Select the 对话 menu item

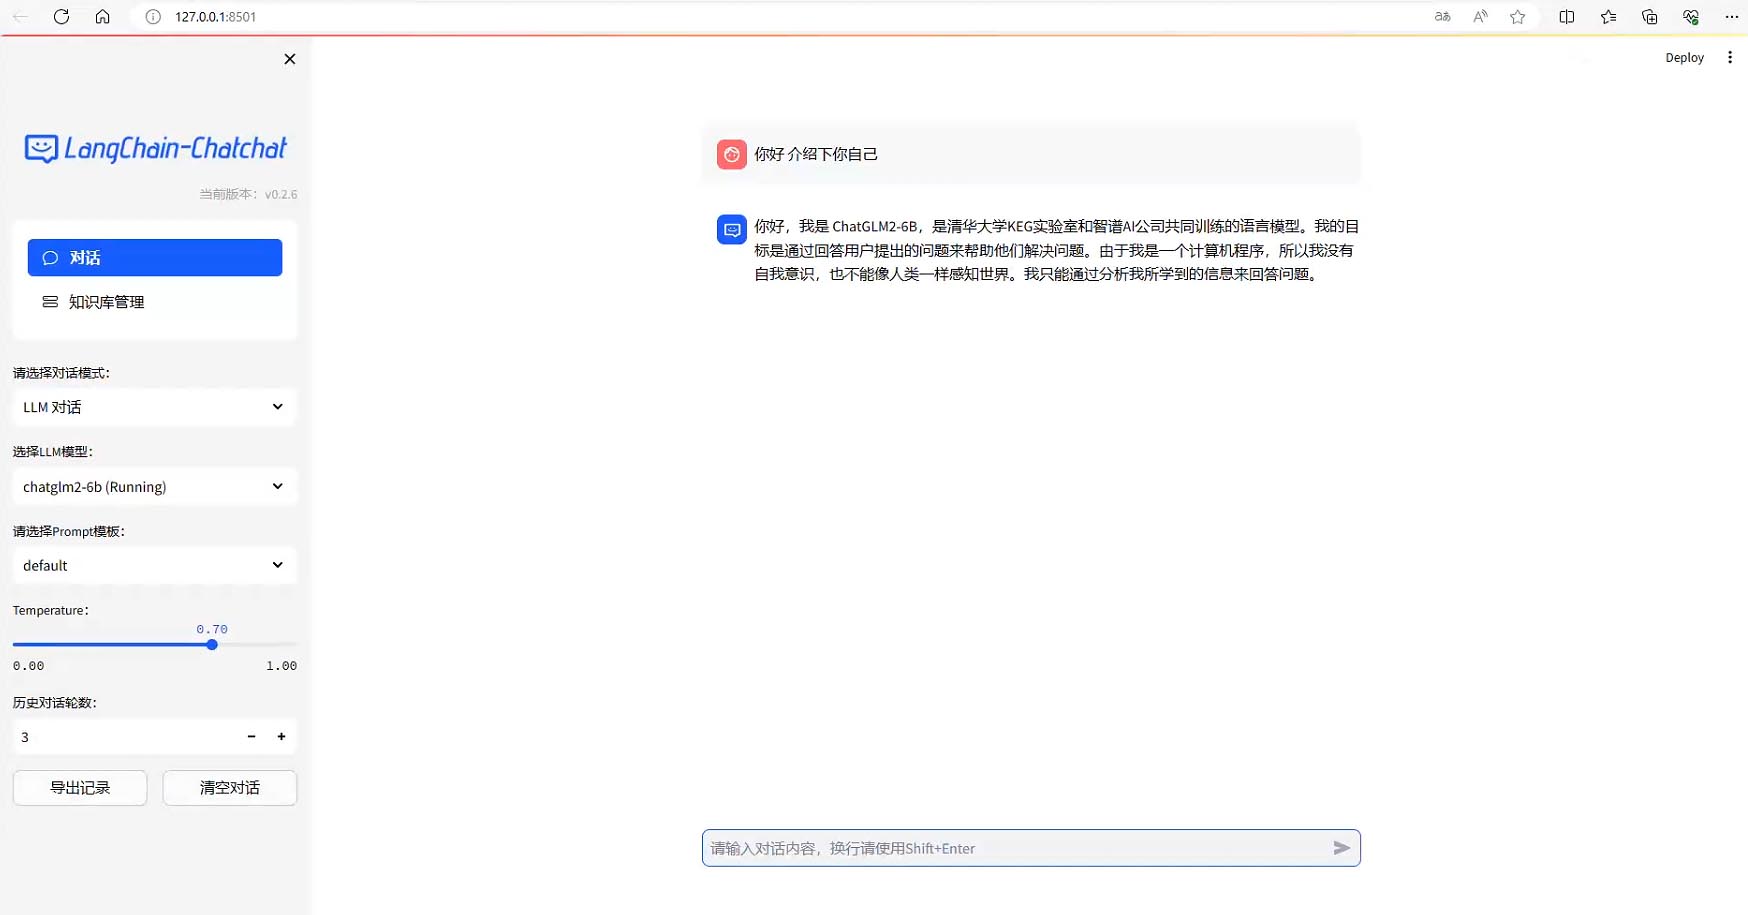[155, 258]
